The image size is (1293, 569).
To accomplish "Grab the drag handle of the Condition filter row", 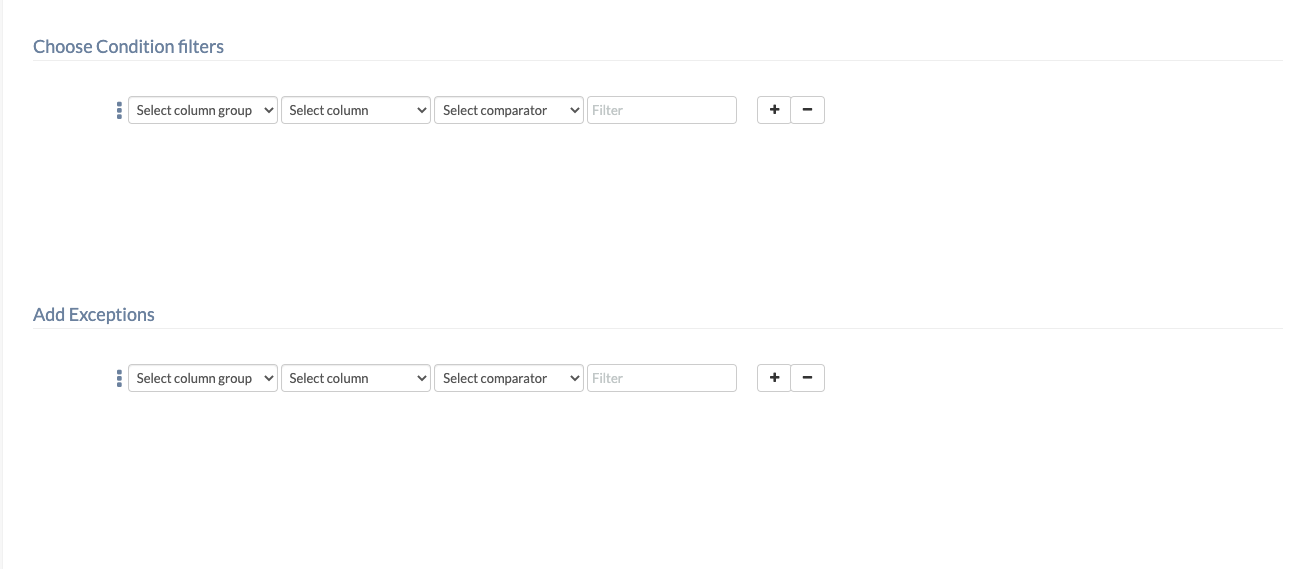I will point(119,110).
